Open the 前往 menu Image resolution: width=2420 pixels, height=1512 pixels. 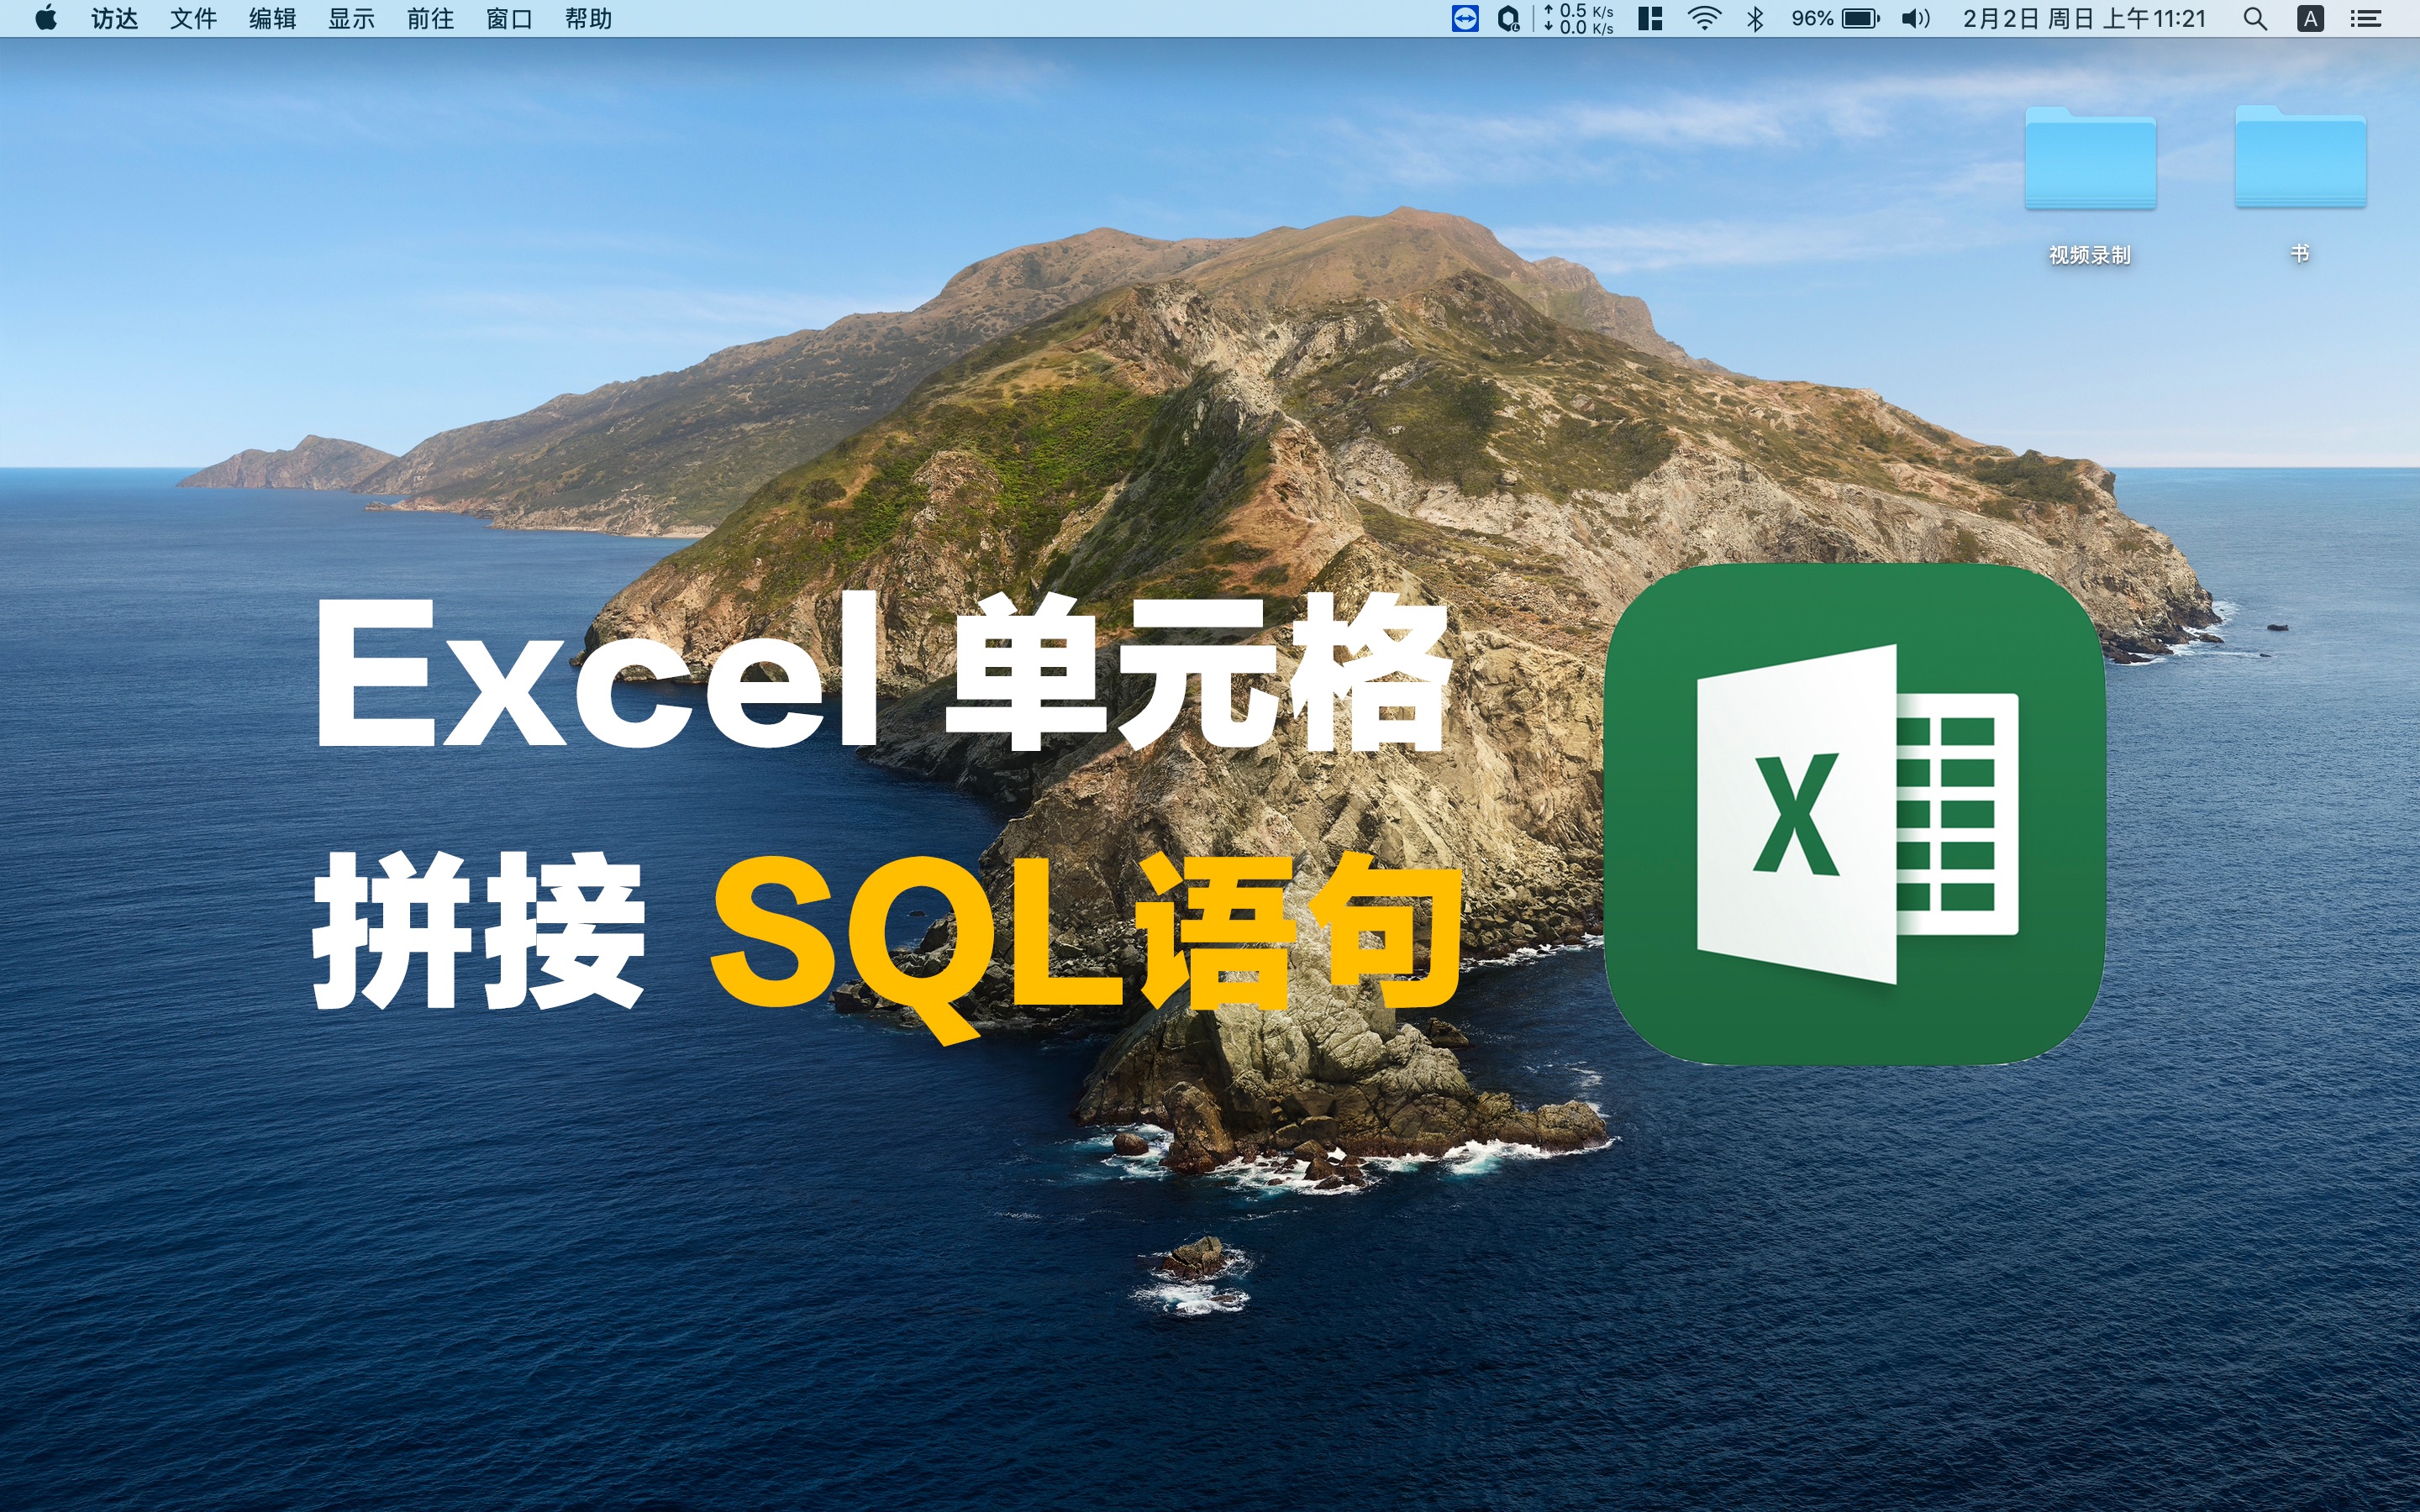click(430, 18)
